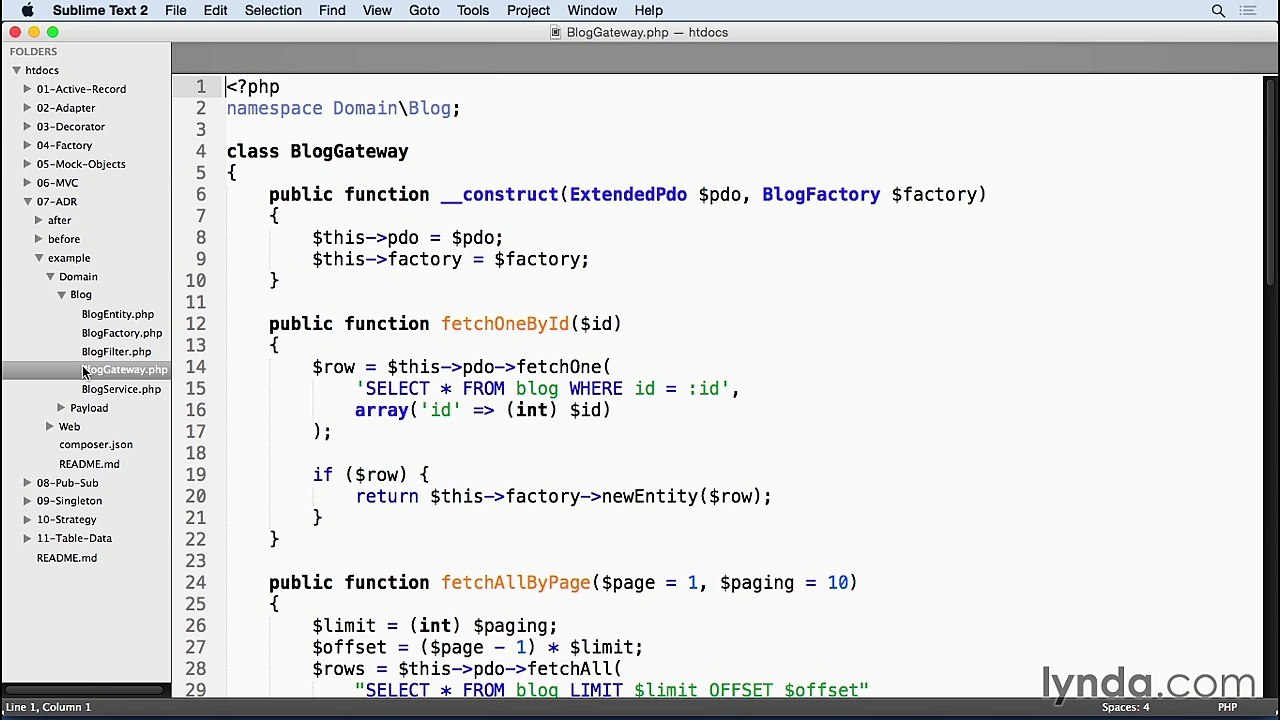Change the PHP syntax in status bar

click(1227, 707)
